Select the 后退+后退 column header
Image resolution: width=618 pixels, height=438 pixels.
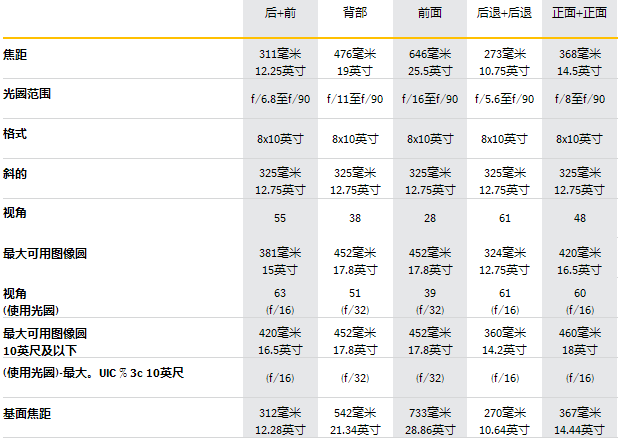coord(503,14)
